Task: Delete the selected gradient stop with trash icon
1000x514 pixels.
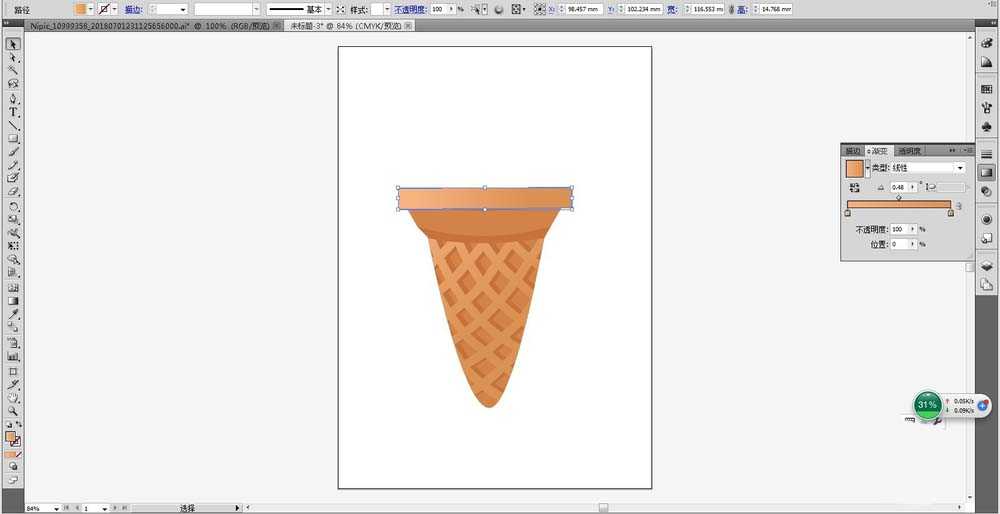Action: pyautogui.click(x=959, y=207)
